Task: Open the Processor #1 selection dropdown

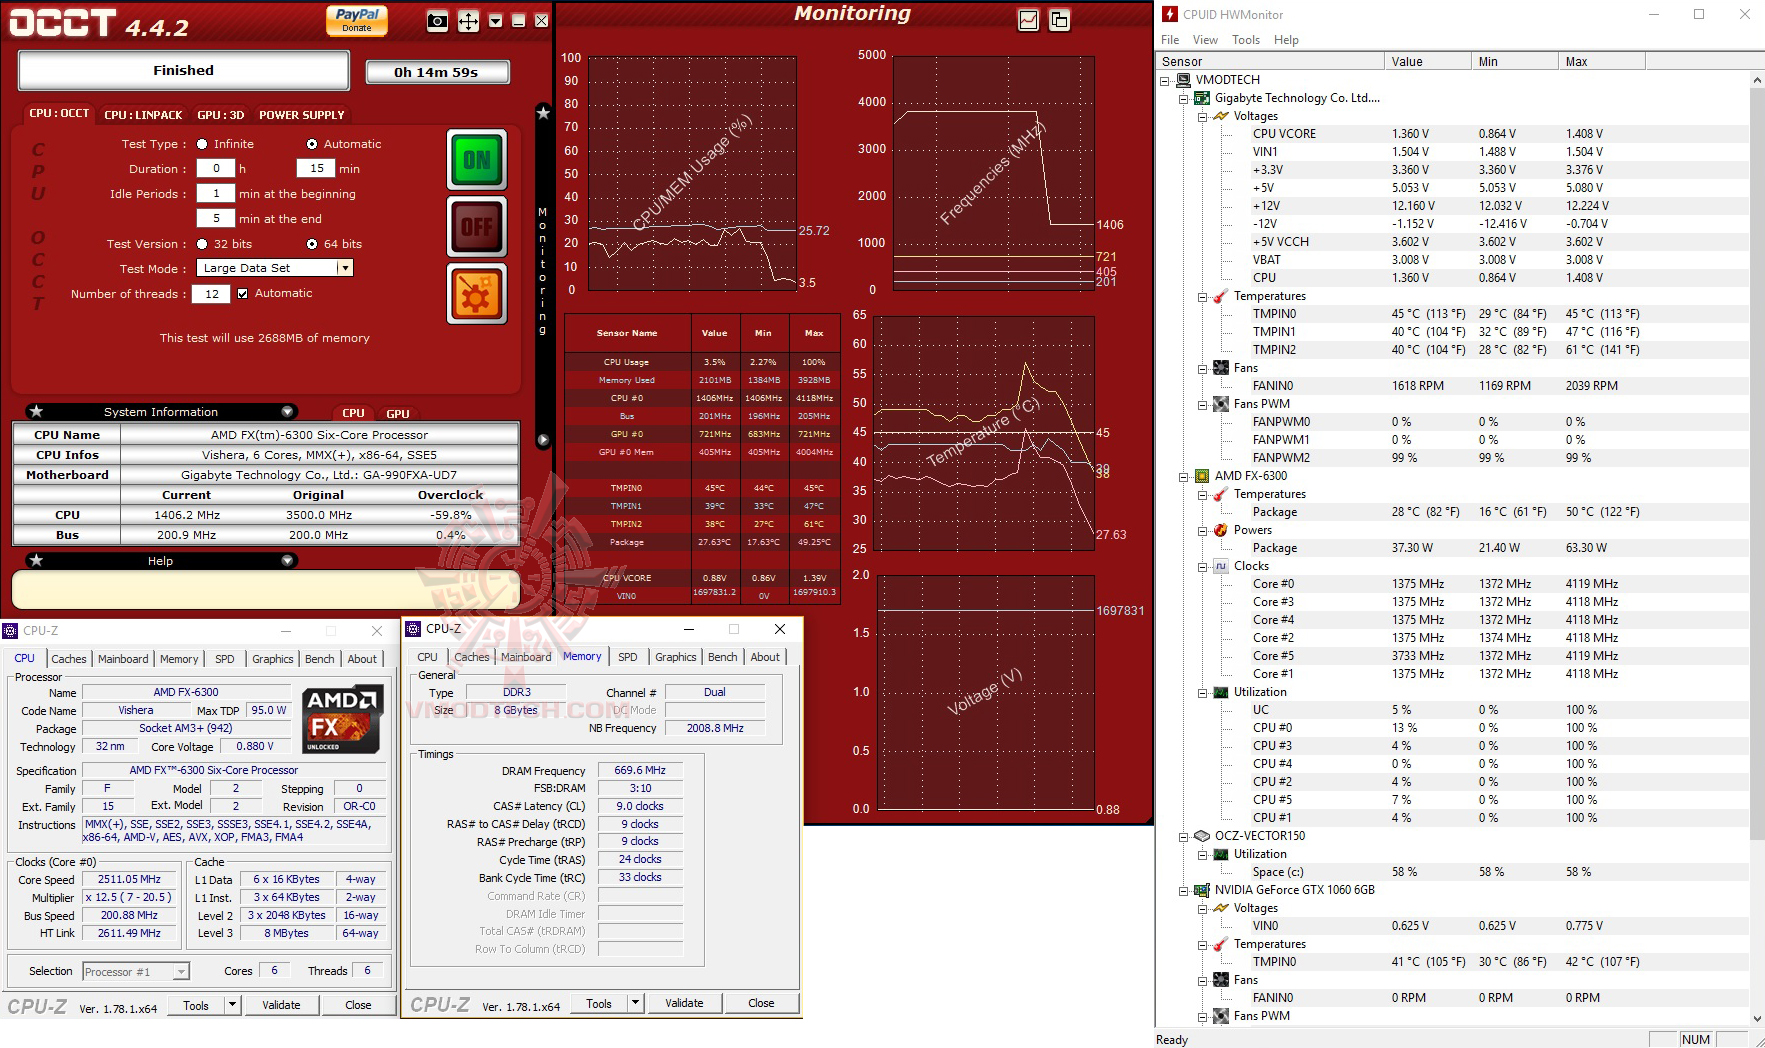Action: click(181, 972)
